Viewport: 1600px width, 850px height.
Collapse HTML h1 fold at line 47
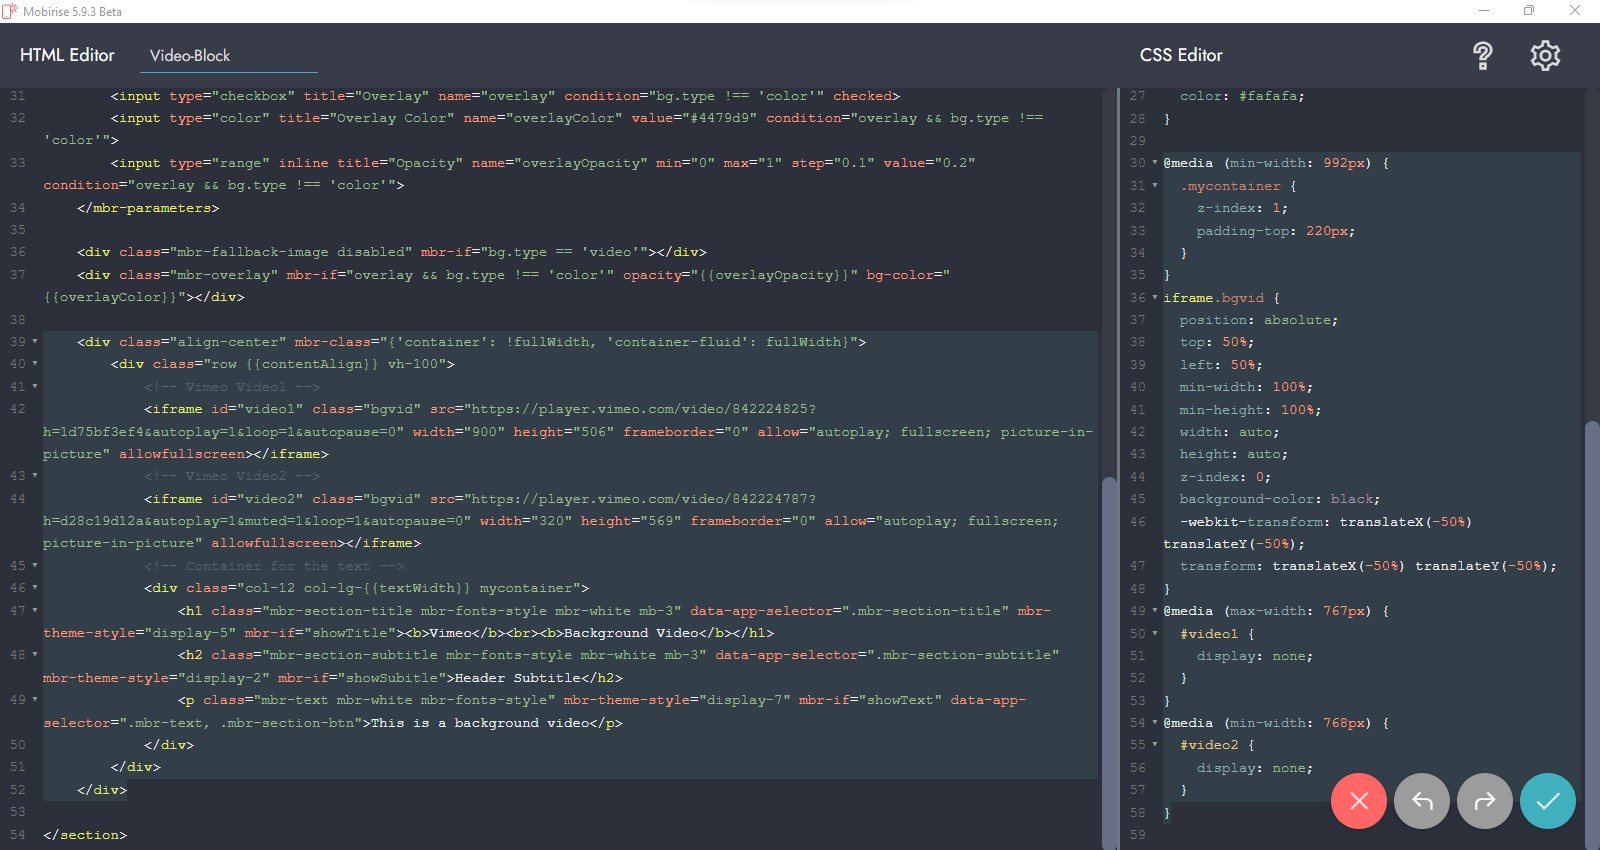tap(35, 611)
